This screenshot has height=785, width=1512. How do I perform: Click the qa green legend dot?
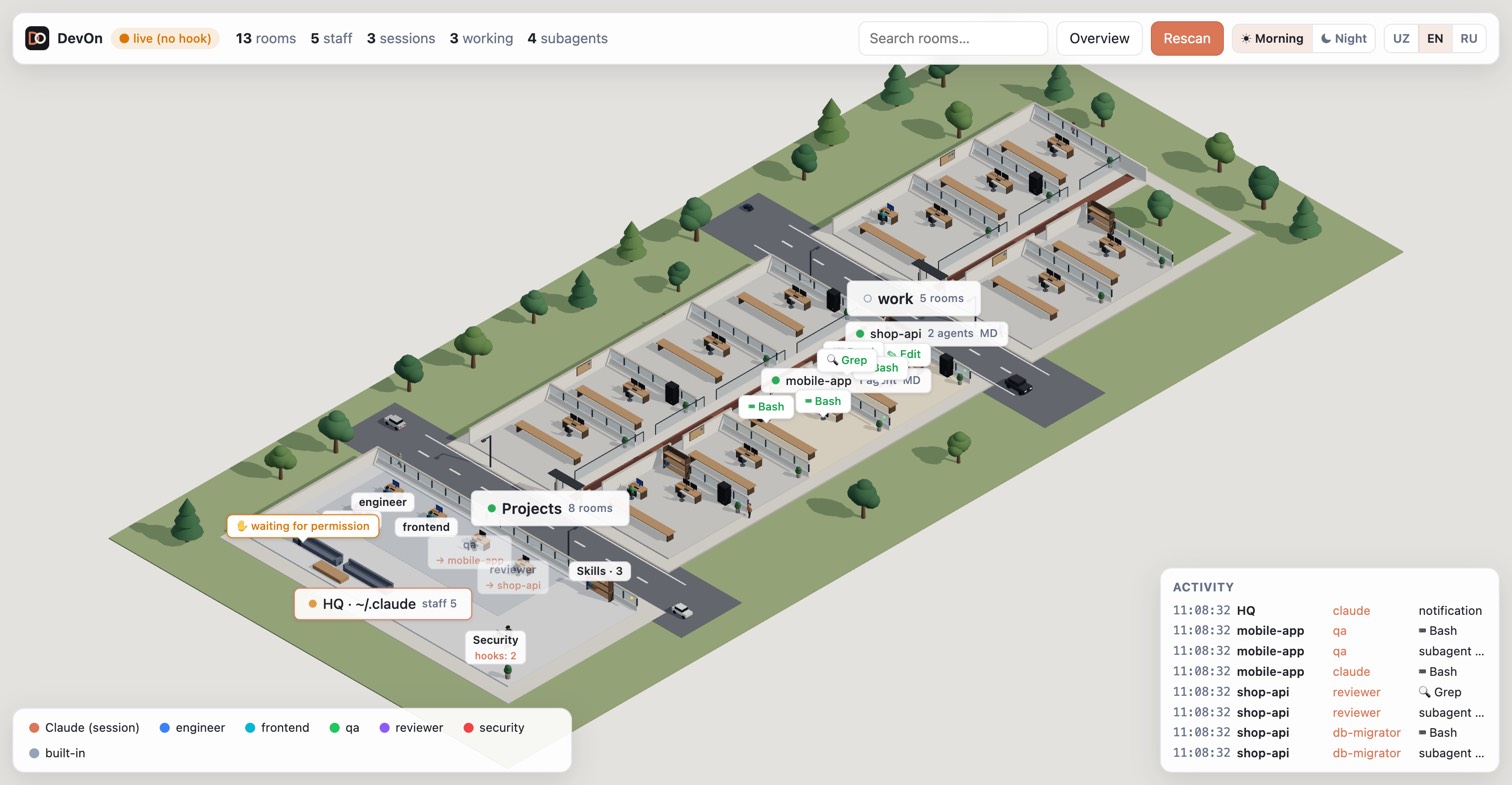point(335,728)
